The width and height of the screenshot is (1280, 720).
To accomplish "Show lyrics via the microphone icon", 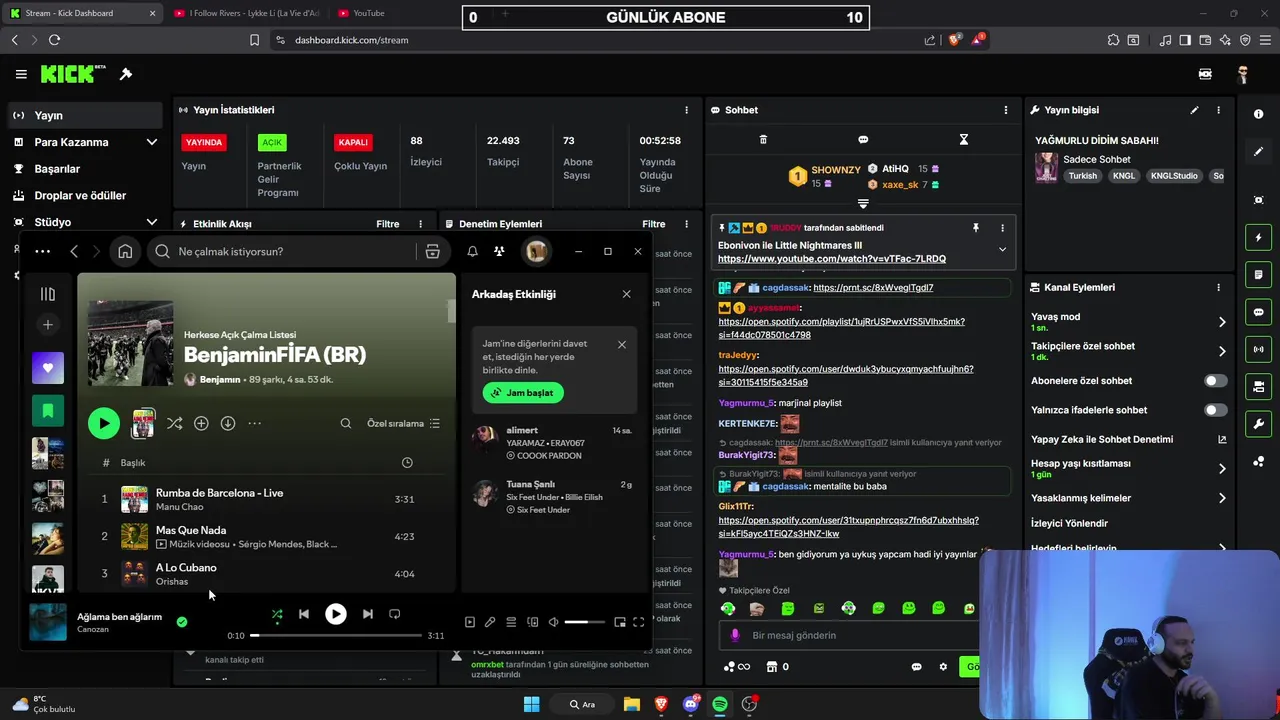I will [490, 622].
